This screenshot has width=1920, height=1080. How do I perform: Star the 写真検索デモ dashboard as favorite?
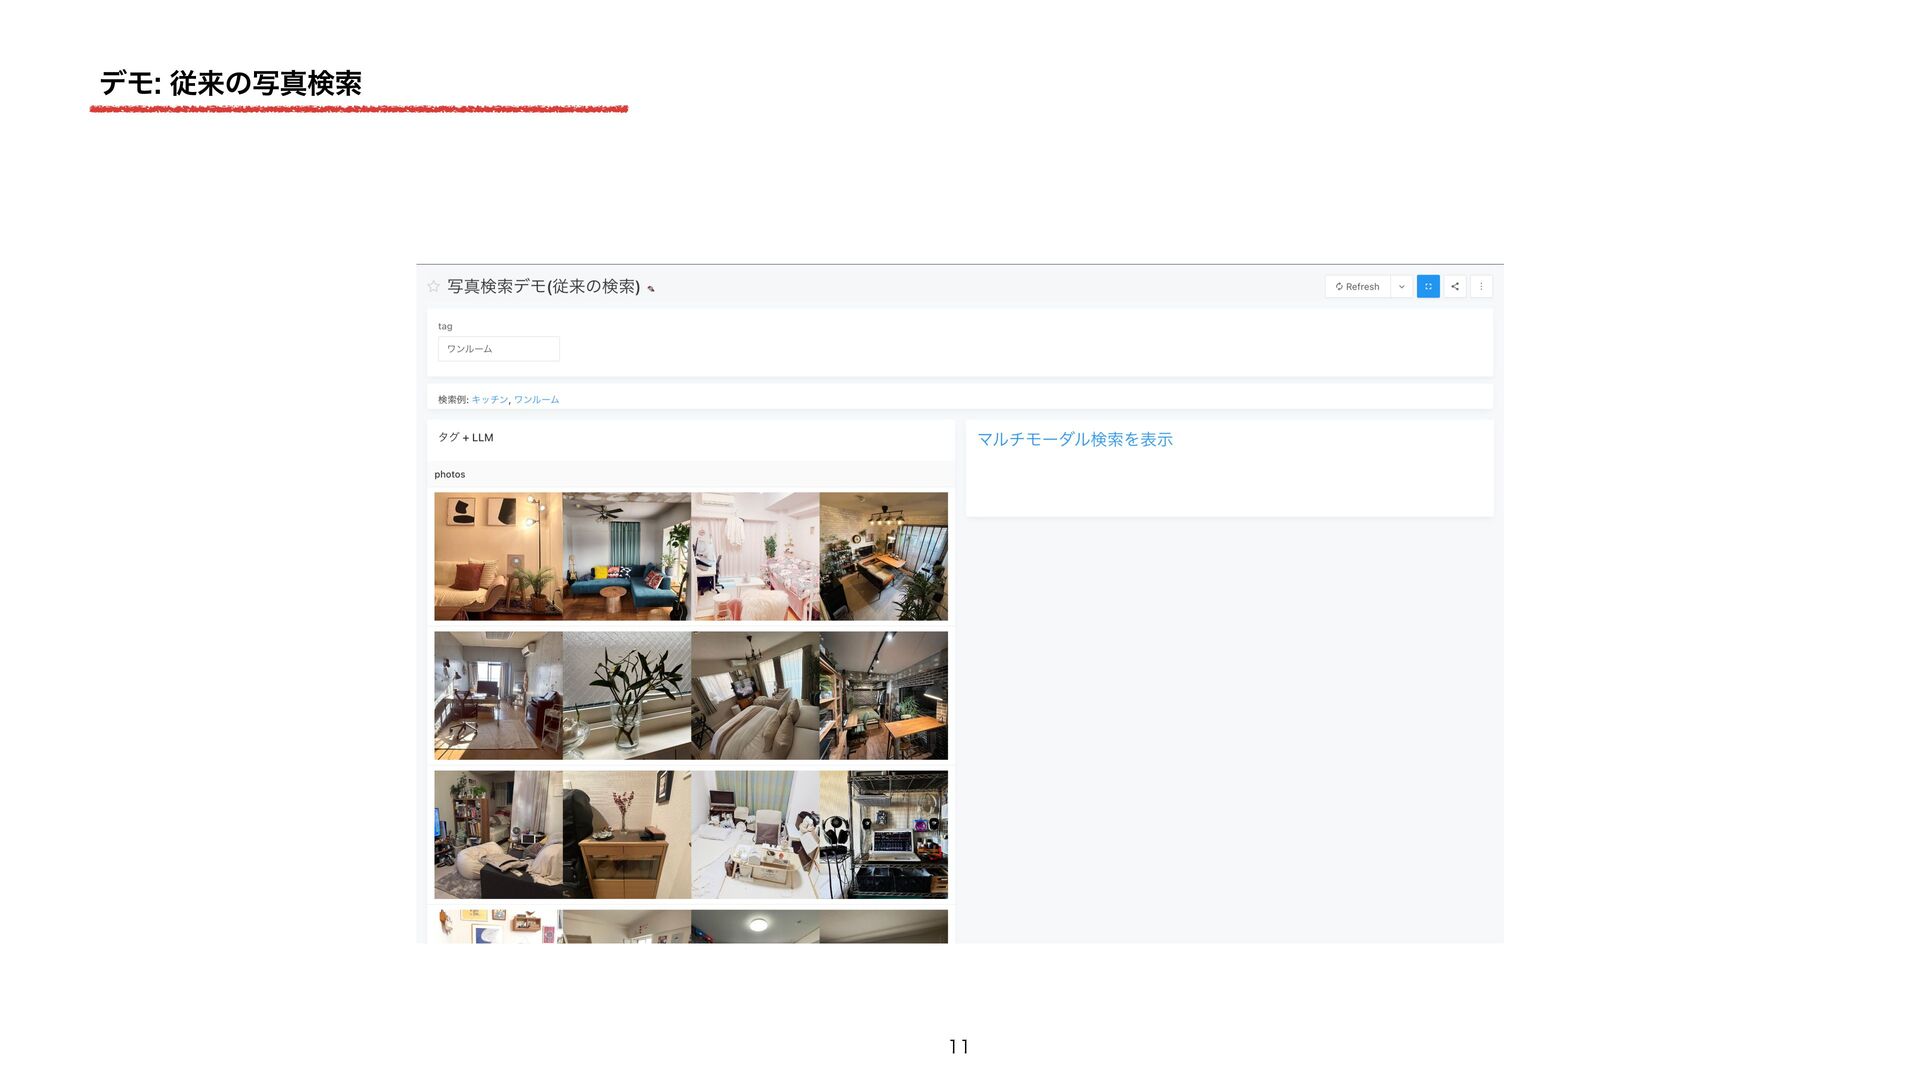click(433, 286)
